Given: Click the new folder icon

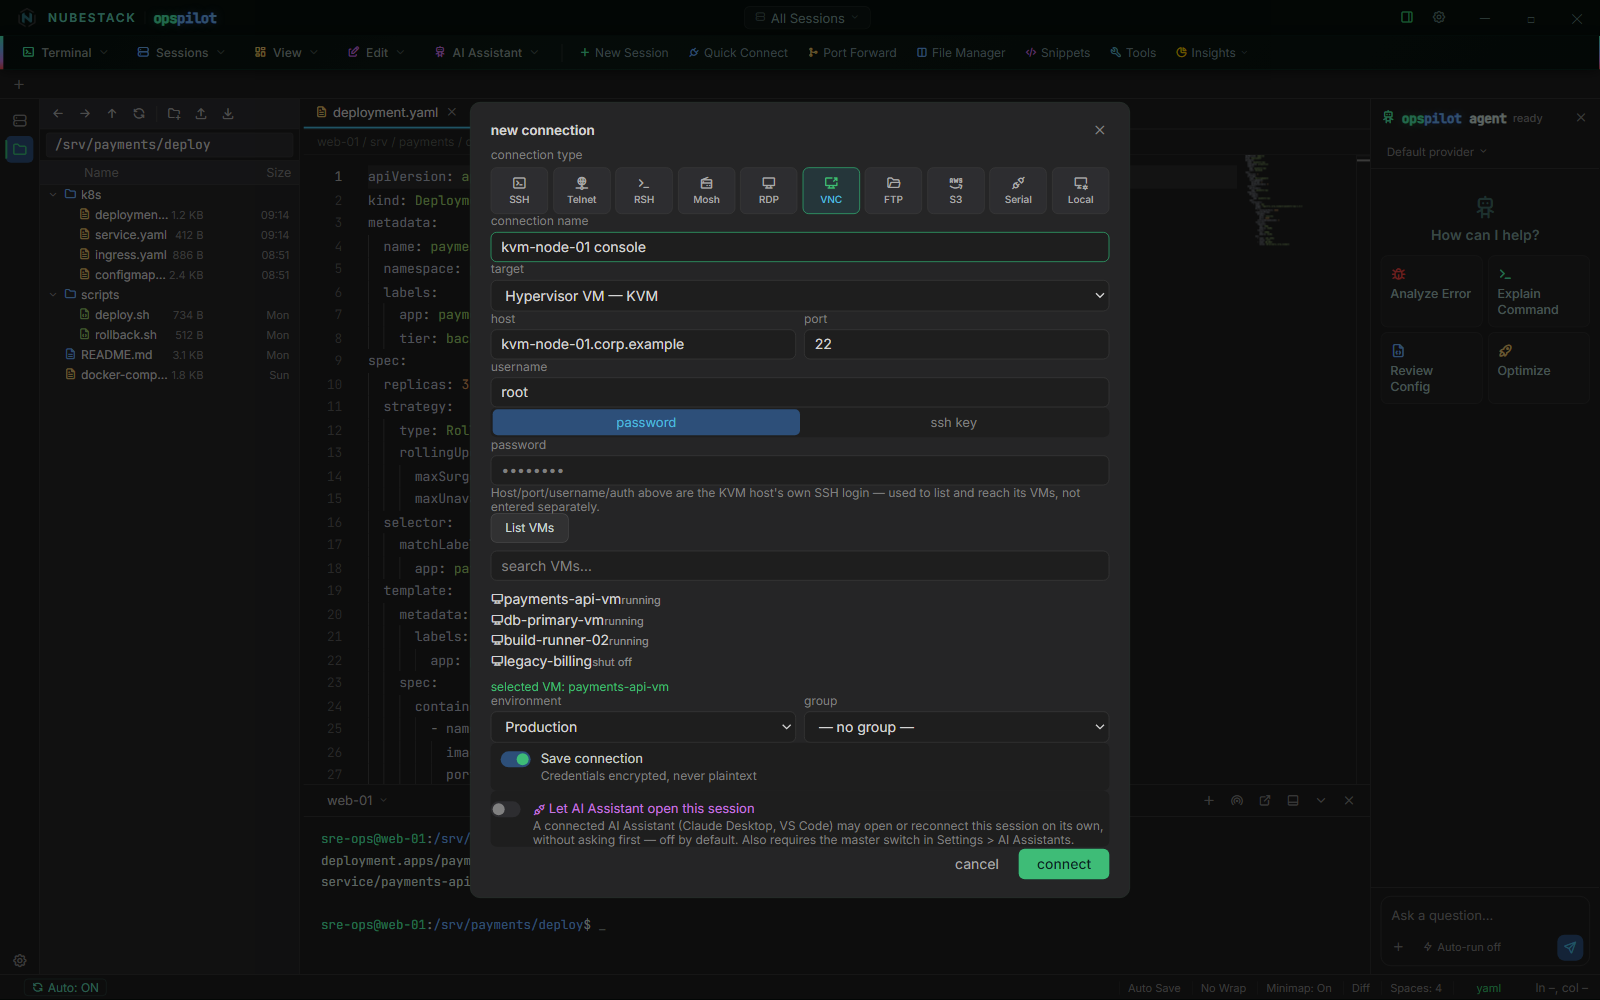Looking at the screenshot, I should [x=174, y=114].
